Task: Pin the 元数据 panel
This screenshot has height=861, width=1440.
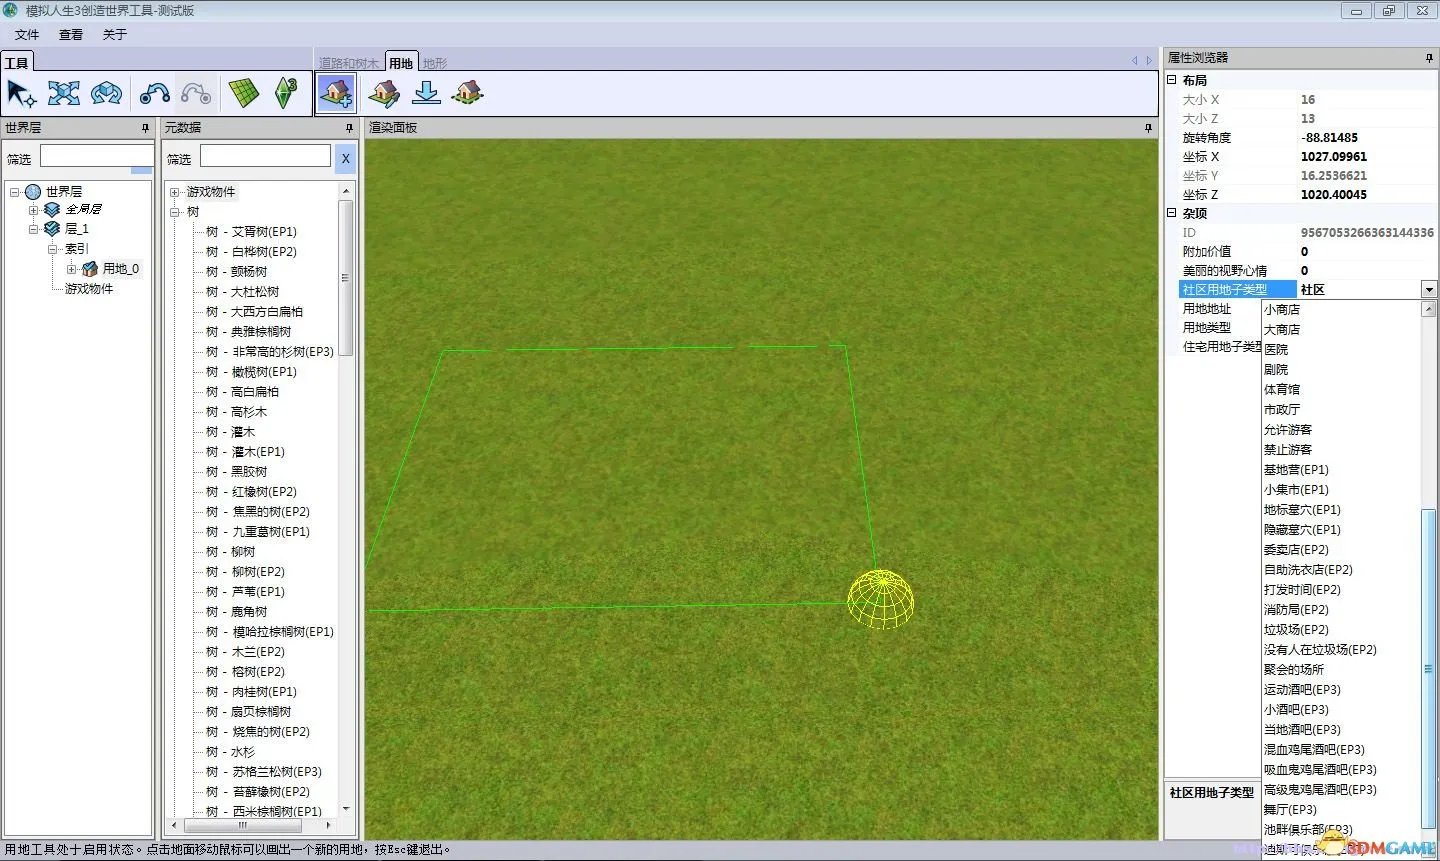Action: [349, 128]
